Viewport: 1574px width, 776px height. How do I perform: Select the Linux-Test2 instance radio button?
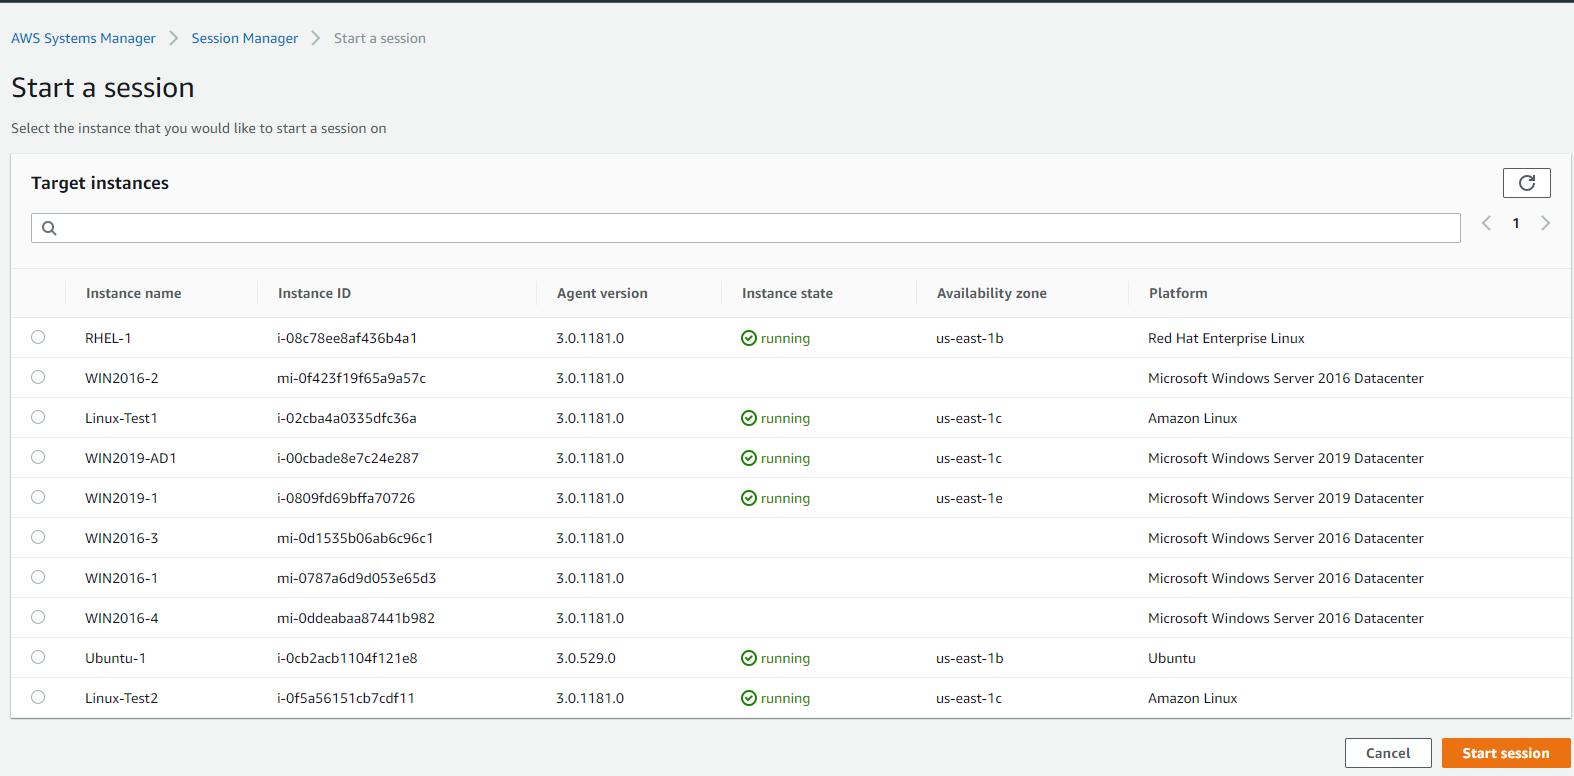tap(38, 697)
